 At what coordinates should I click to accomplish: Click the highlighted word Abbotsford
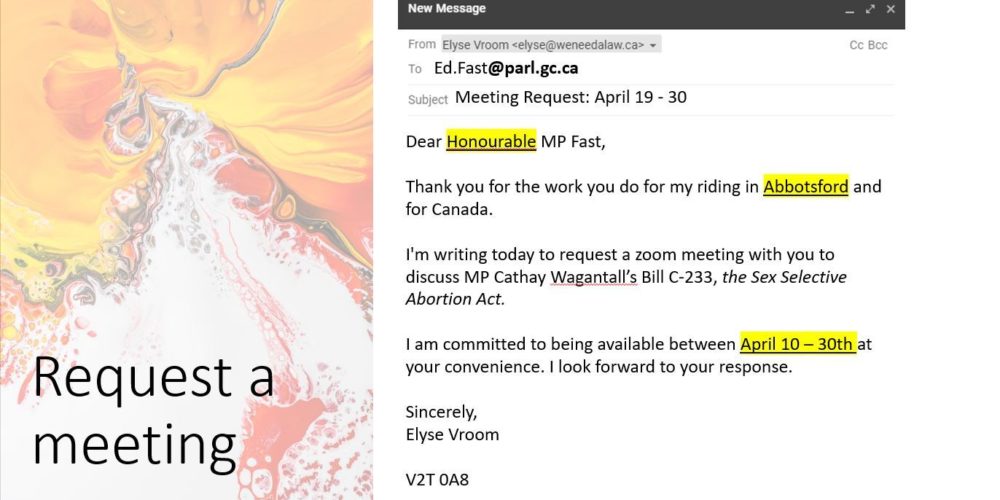(x=805, y=187)
